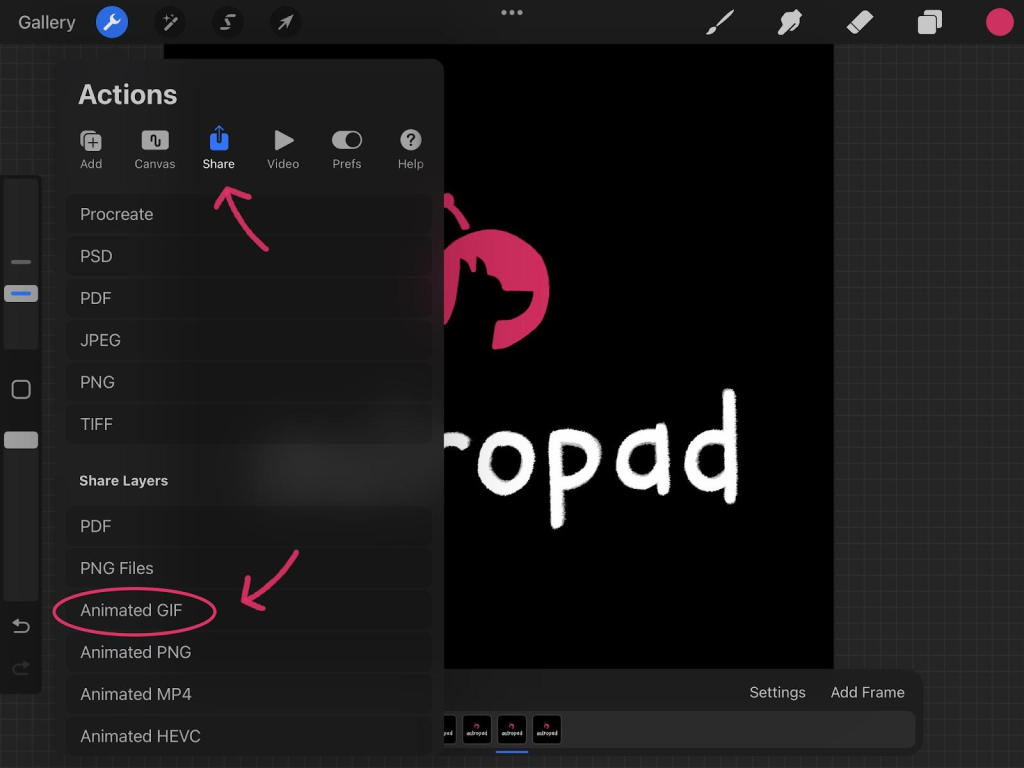Tap the square modify button in sidebar
Image resolution: width=1024 pixels, height=768 pixels.
click(x=21, y=389)
